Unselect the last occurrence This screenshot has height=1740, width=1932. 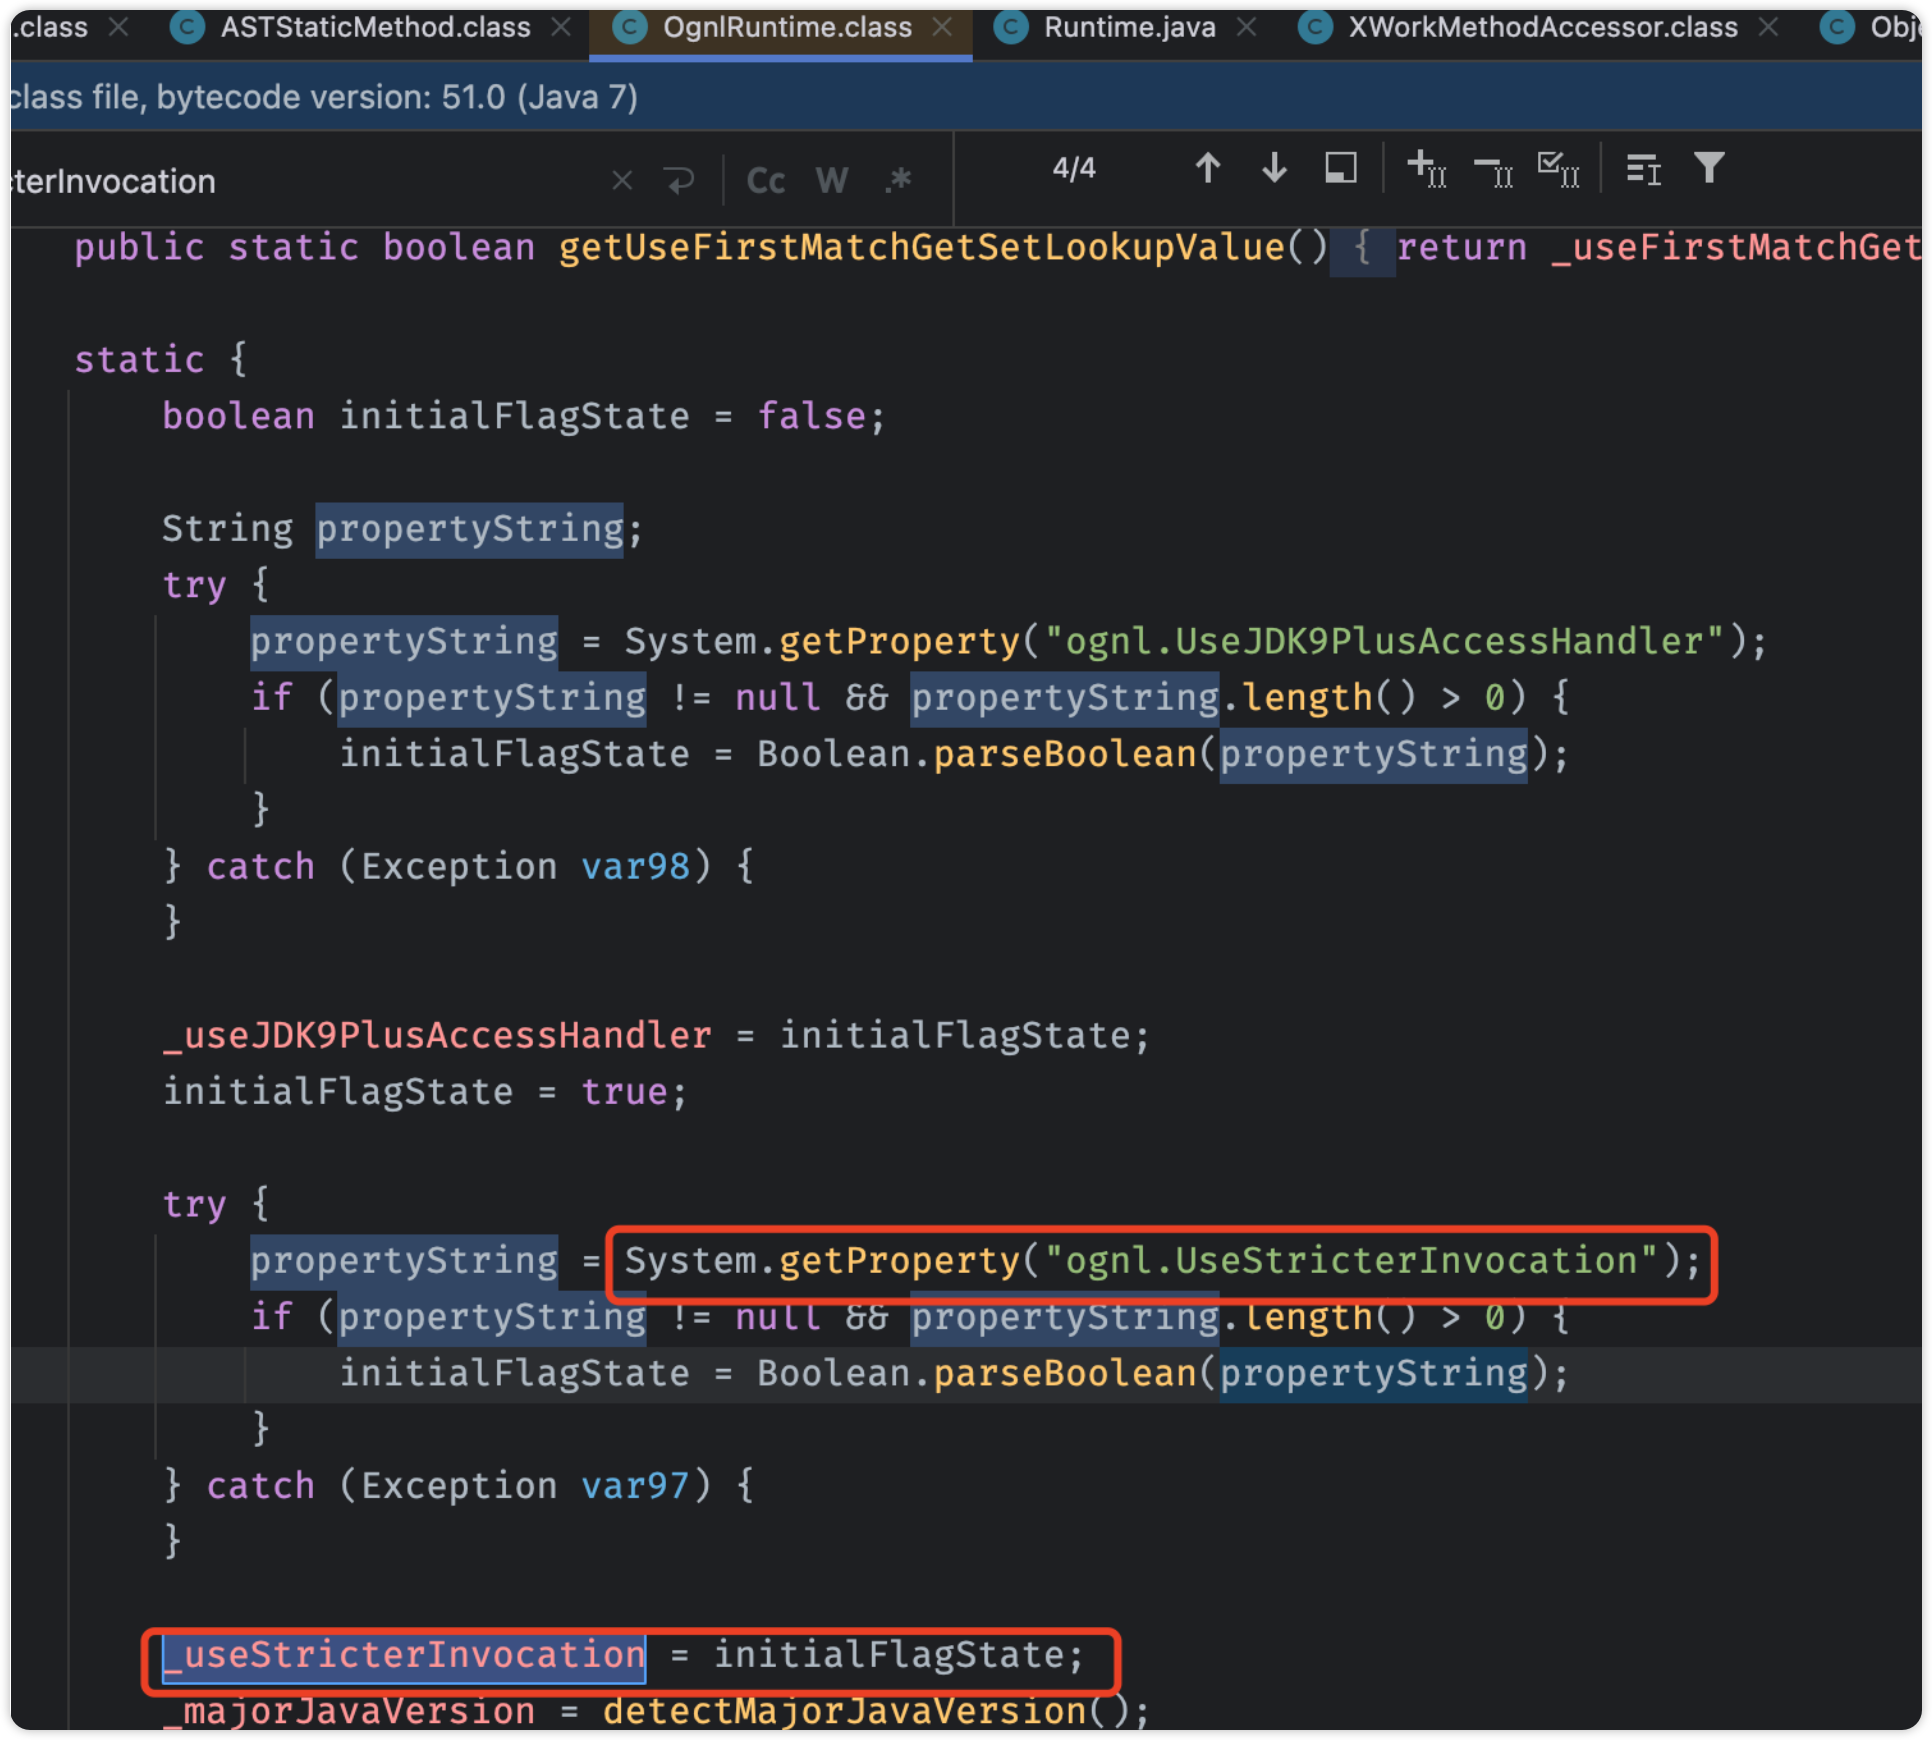click(x=1493, y=170)
